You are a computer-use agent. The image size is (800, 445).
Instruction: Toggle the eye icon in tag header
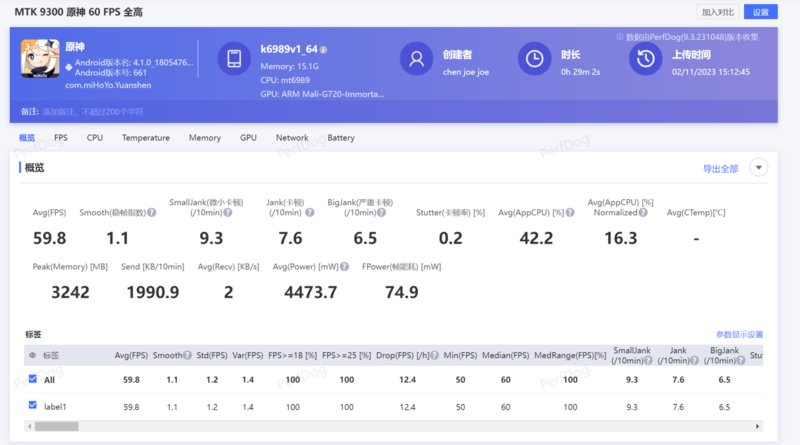[x=32, y=355]
